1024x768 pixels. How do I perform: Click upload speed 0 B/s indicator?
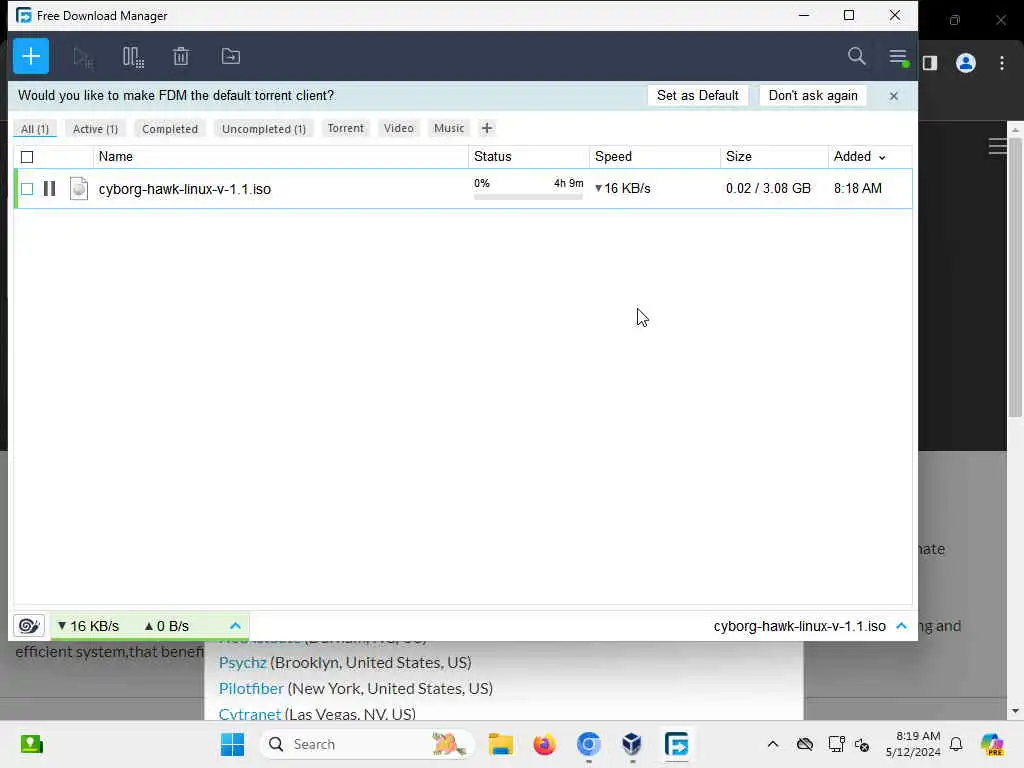(x=167, y=626)
